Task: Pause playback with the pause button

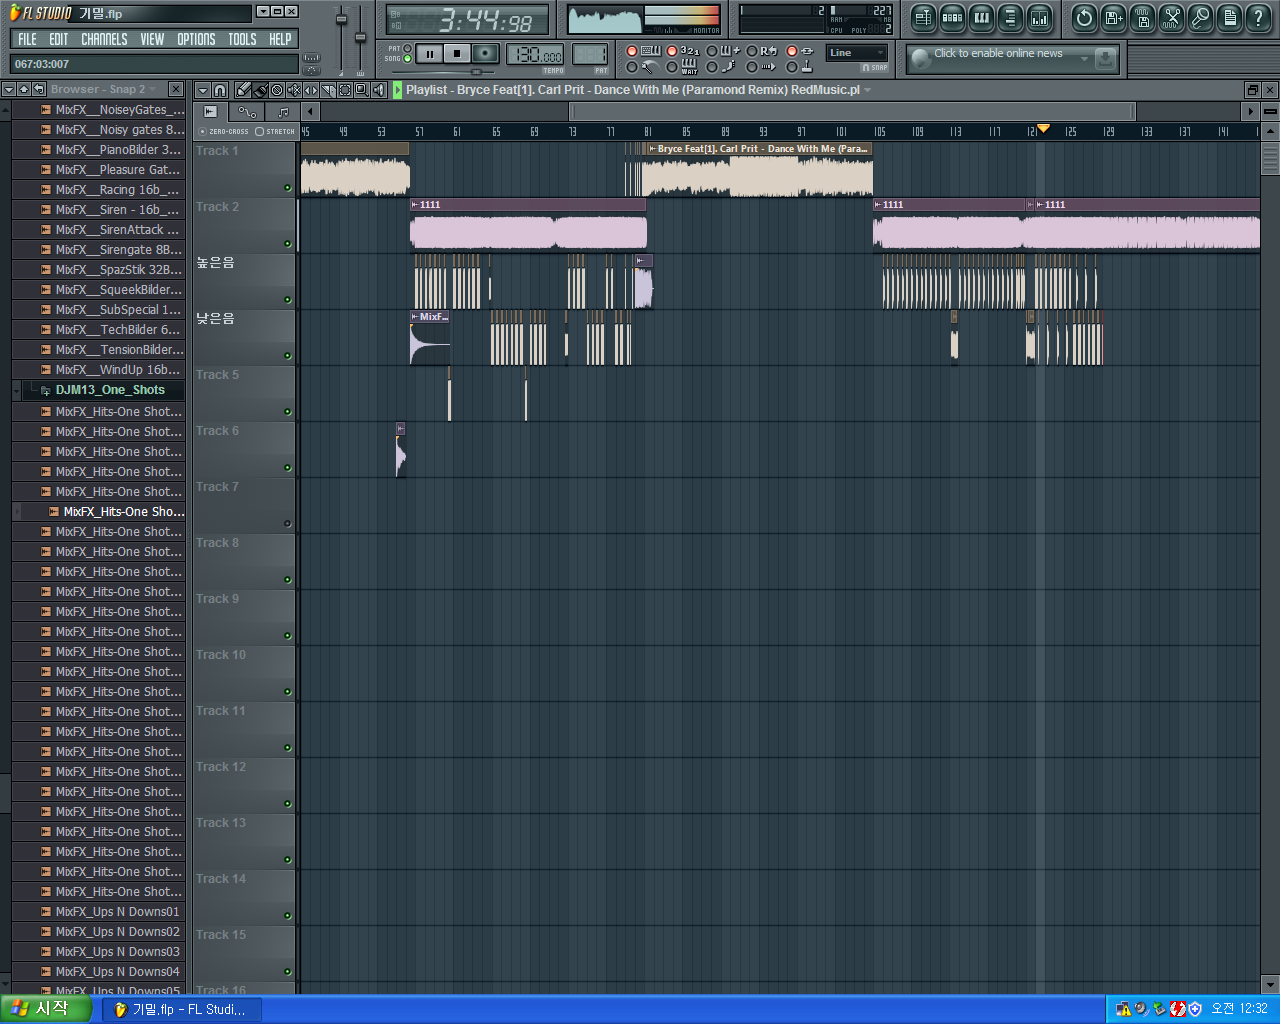Action: 429,54
